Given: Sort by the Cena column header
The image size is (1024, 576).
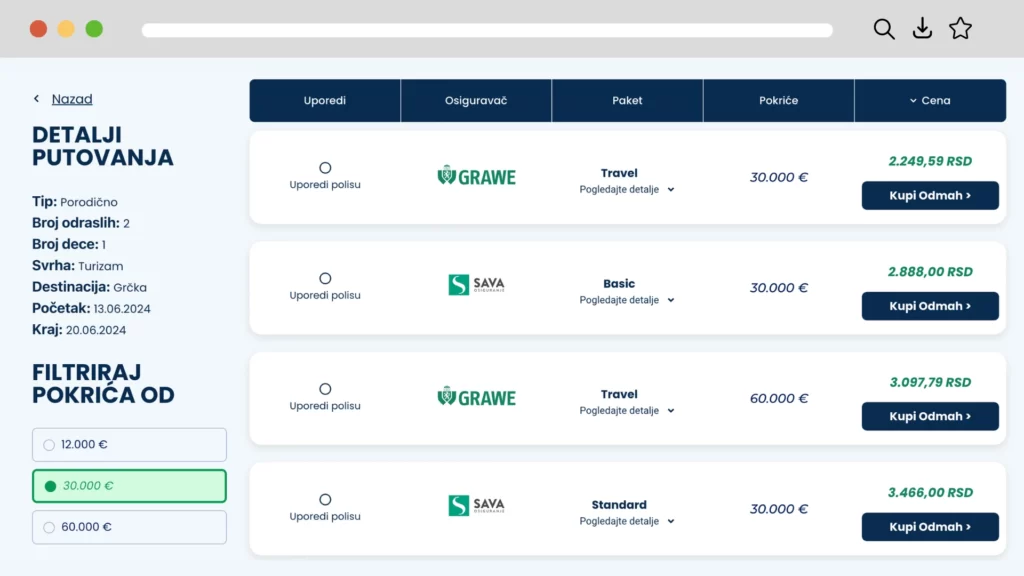Looking at the screenshot, I should coord(930,100).
